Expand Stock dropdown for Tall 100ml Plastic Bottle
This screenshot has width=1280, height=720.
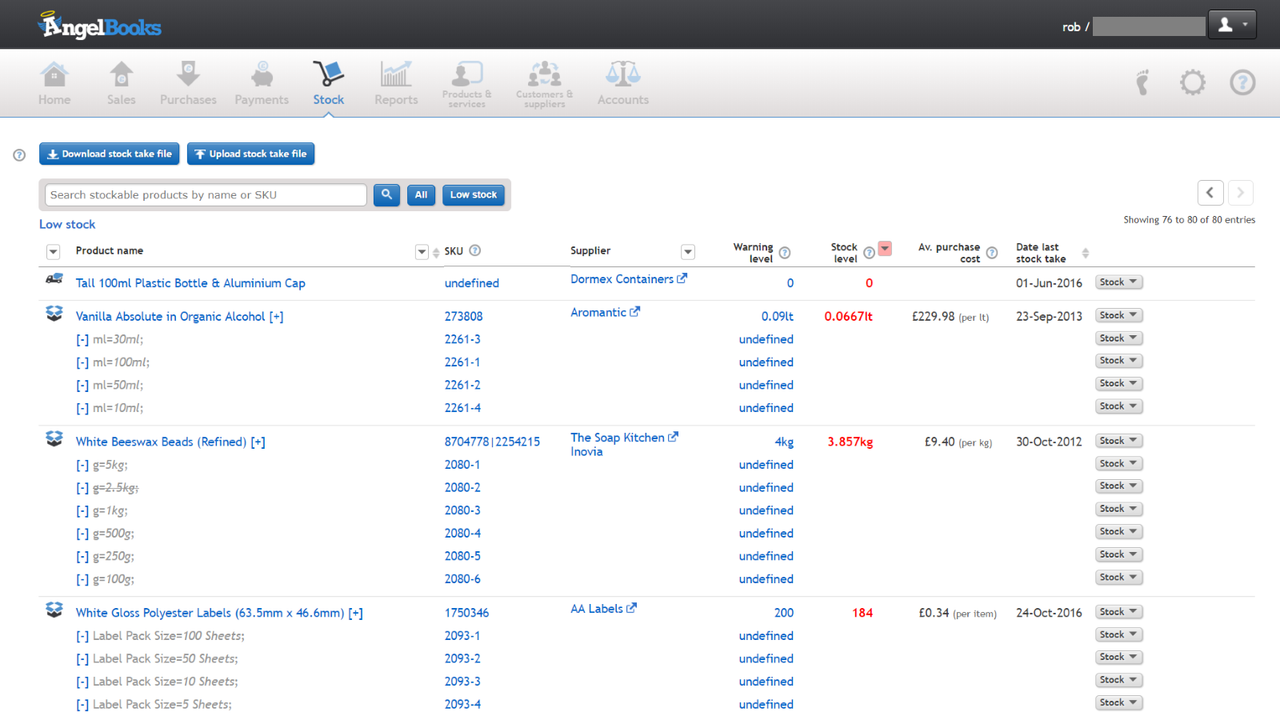pos(1118,283)
